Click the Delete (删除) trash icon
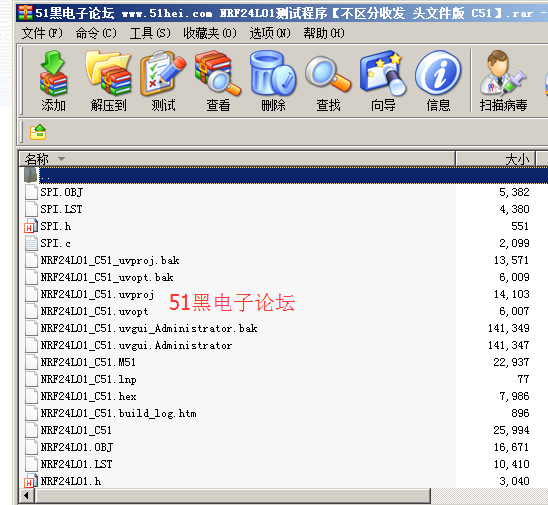The height and width of the screenshot is (505, 548). [273, 73]
